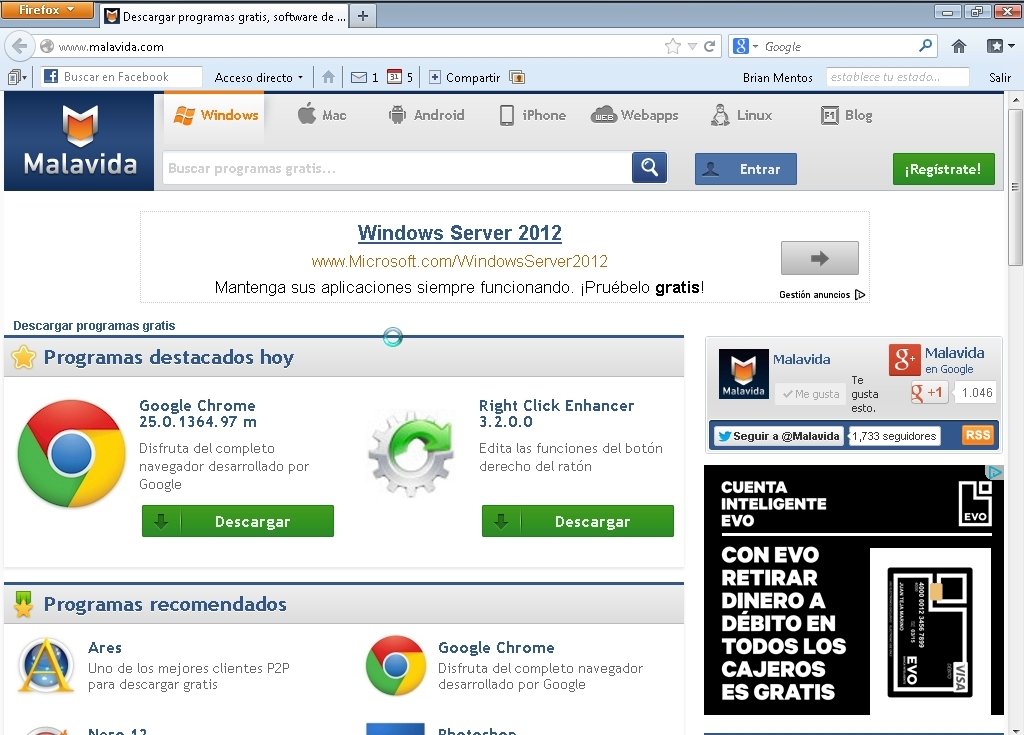Click the blue Malavida search button
Screen dimensions: 1024x735
(649, 168)
